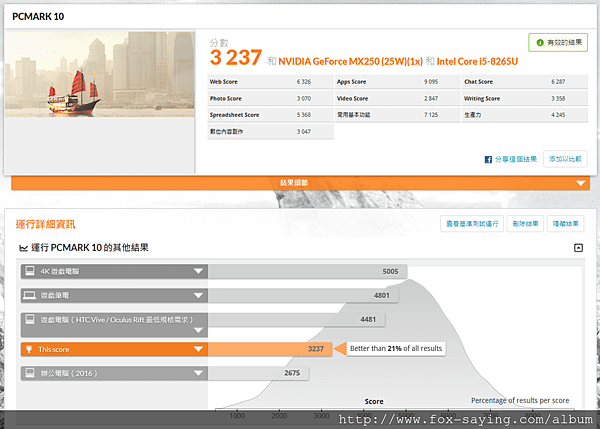Click the 4 245 score value
Image resolution: width=600 pixels, height=429 pixels.
(558, 115)
